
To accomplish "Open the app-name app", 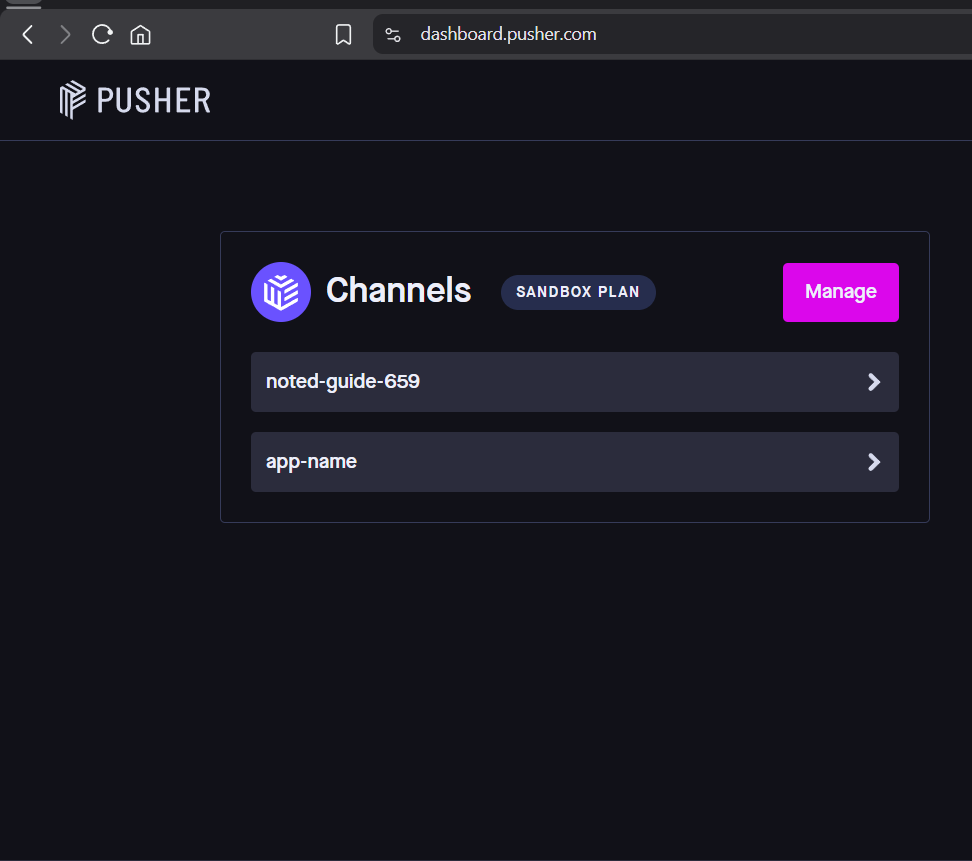I will tap(575, 462).
